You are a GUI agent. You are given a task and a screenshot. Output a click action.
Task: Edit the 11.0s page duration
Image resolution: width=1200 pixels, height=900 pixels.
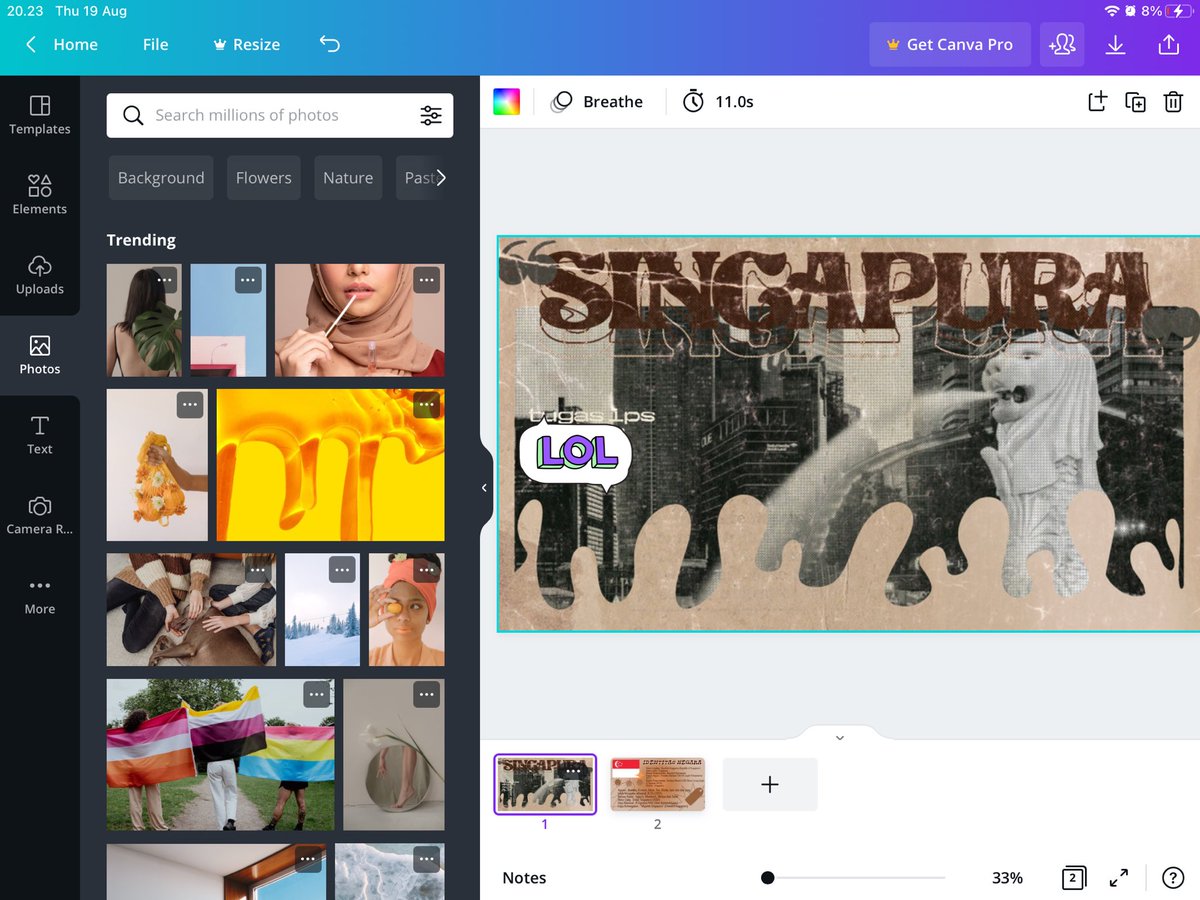pos(718,101)
